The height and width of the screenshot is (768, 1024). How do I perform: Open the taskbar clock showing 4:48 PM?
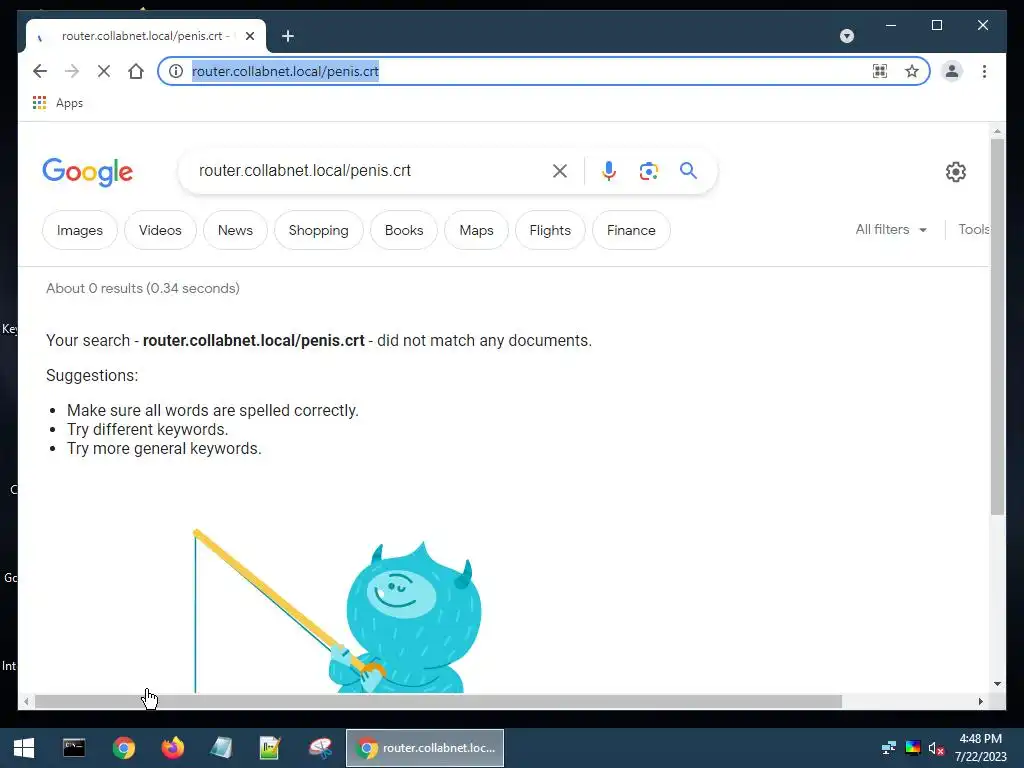click(x=981, y=748)
